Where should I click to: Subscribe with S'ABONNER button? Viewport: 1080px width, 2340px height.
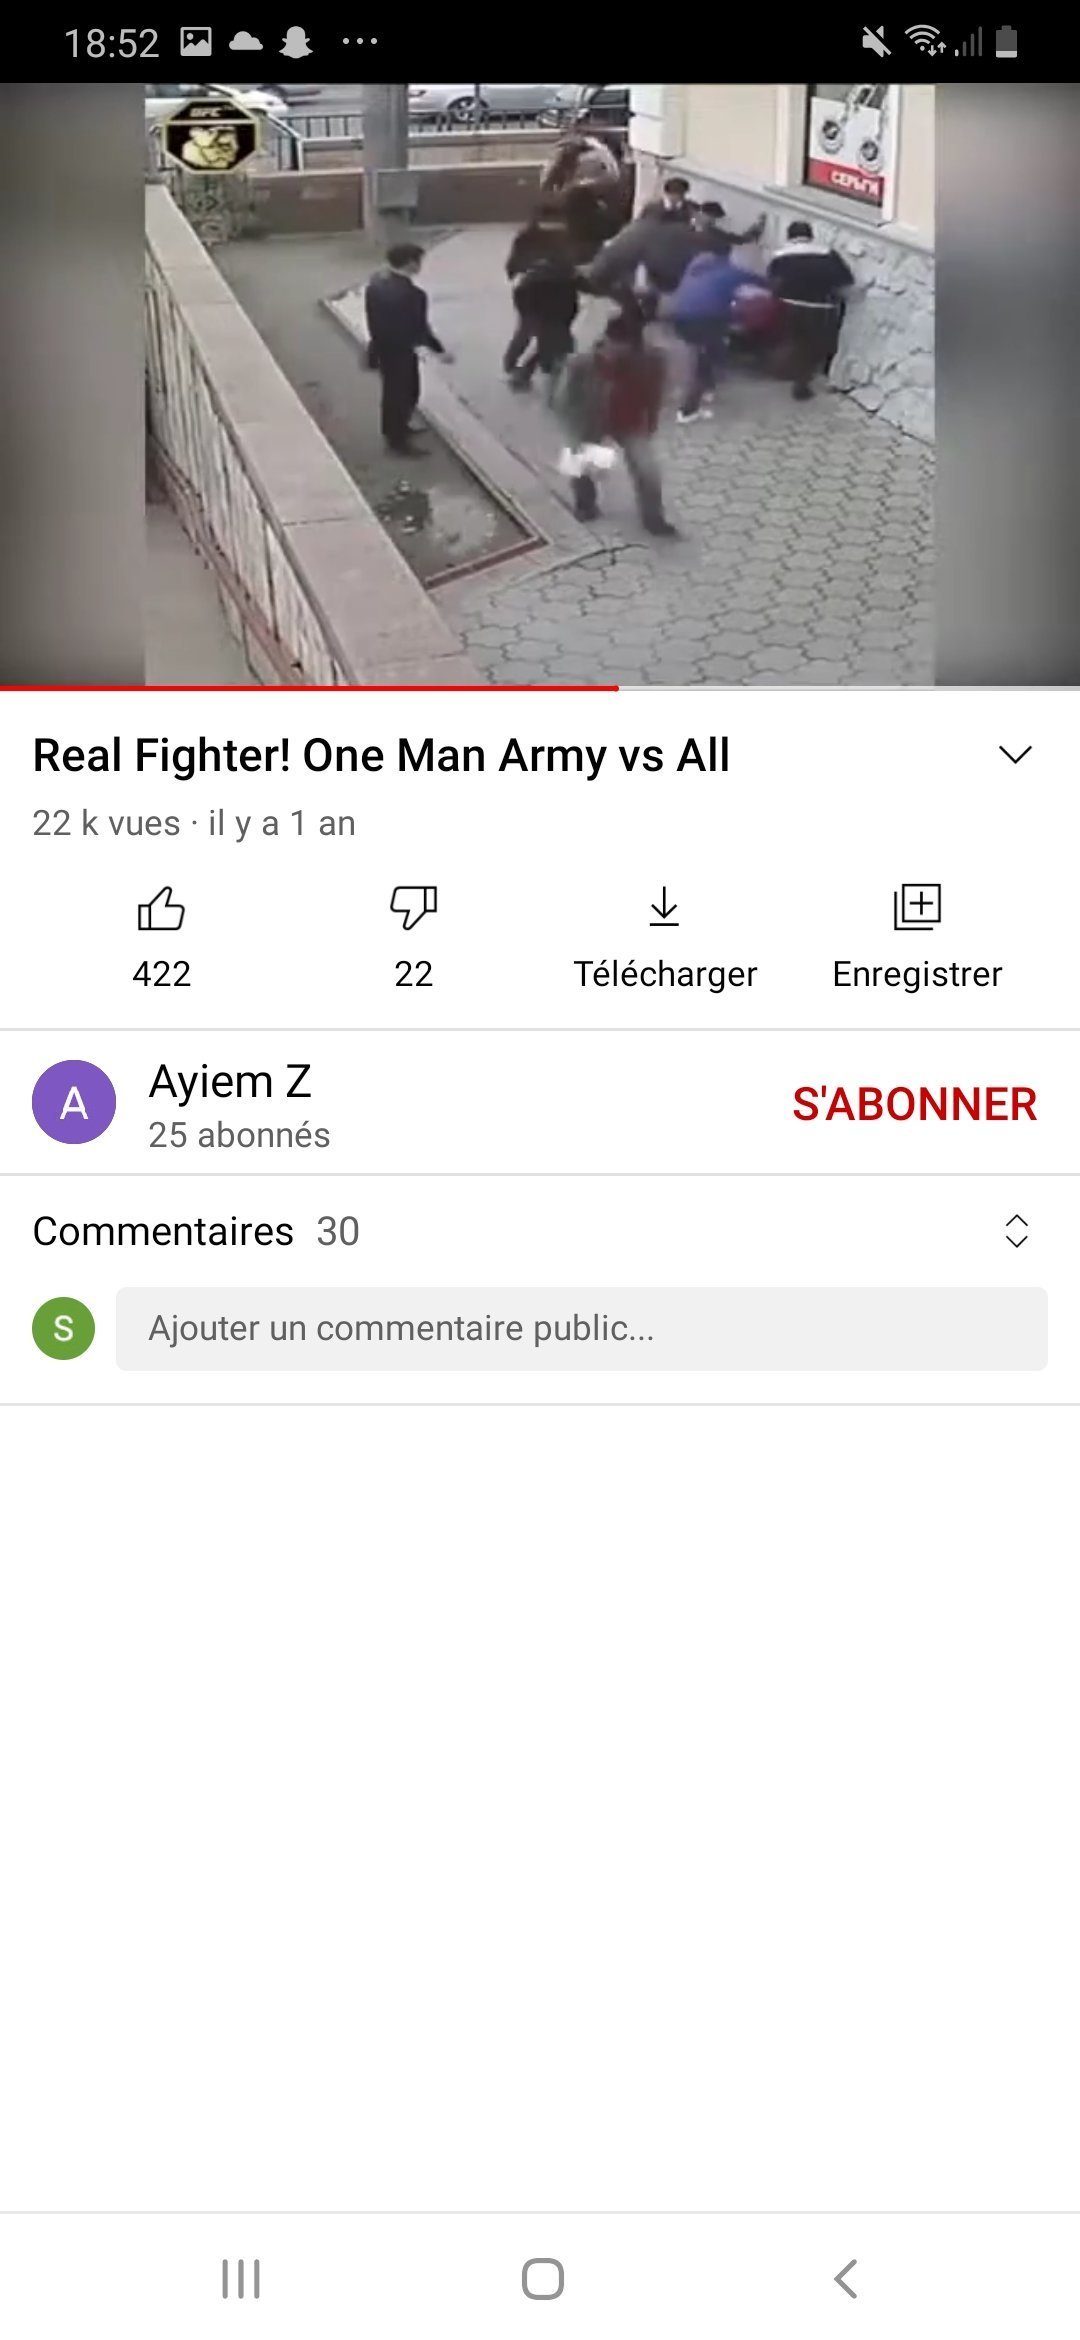pos(914,1104)
